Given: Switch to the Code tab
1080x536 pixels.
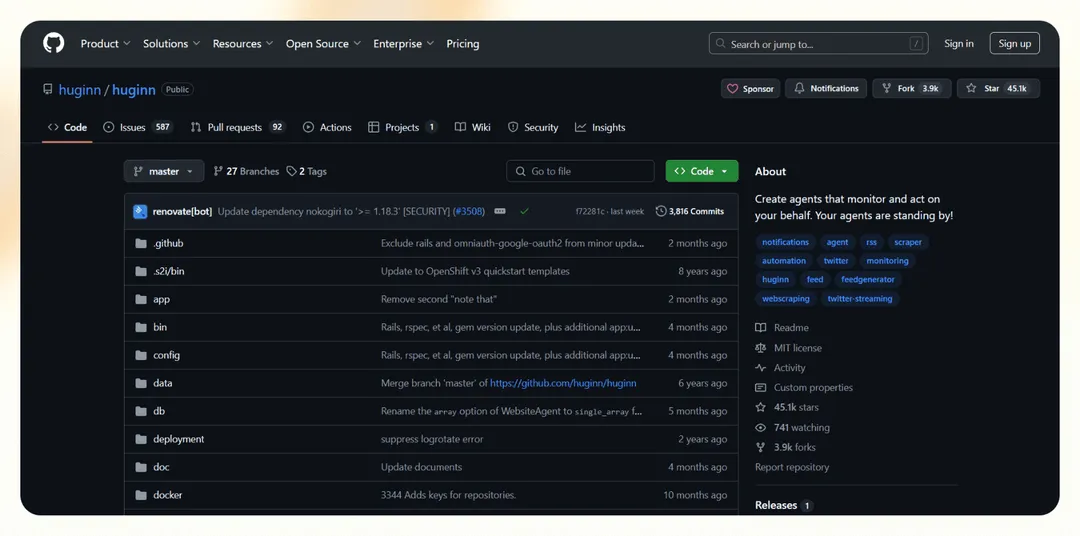Looking at the screenshot, I should 67,127.
